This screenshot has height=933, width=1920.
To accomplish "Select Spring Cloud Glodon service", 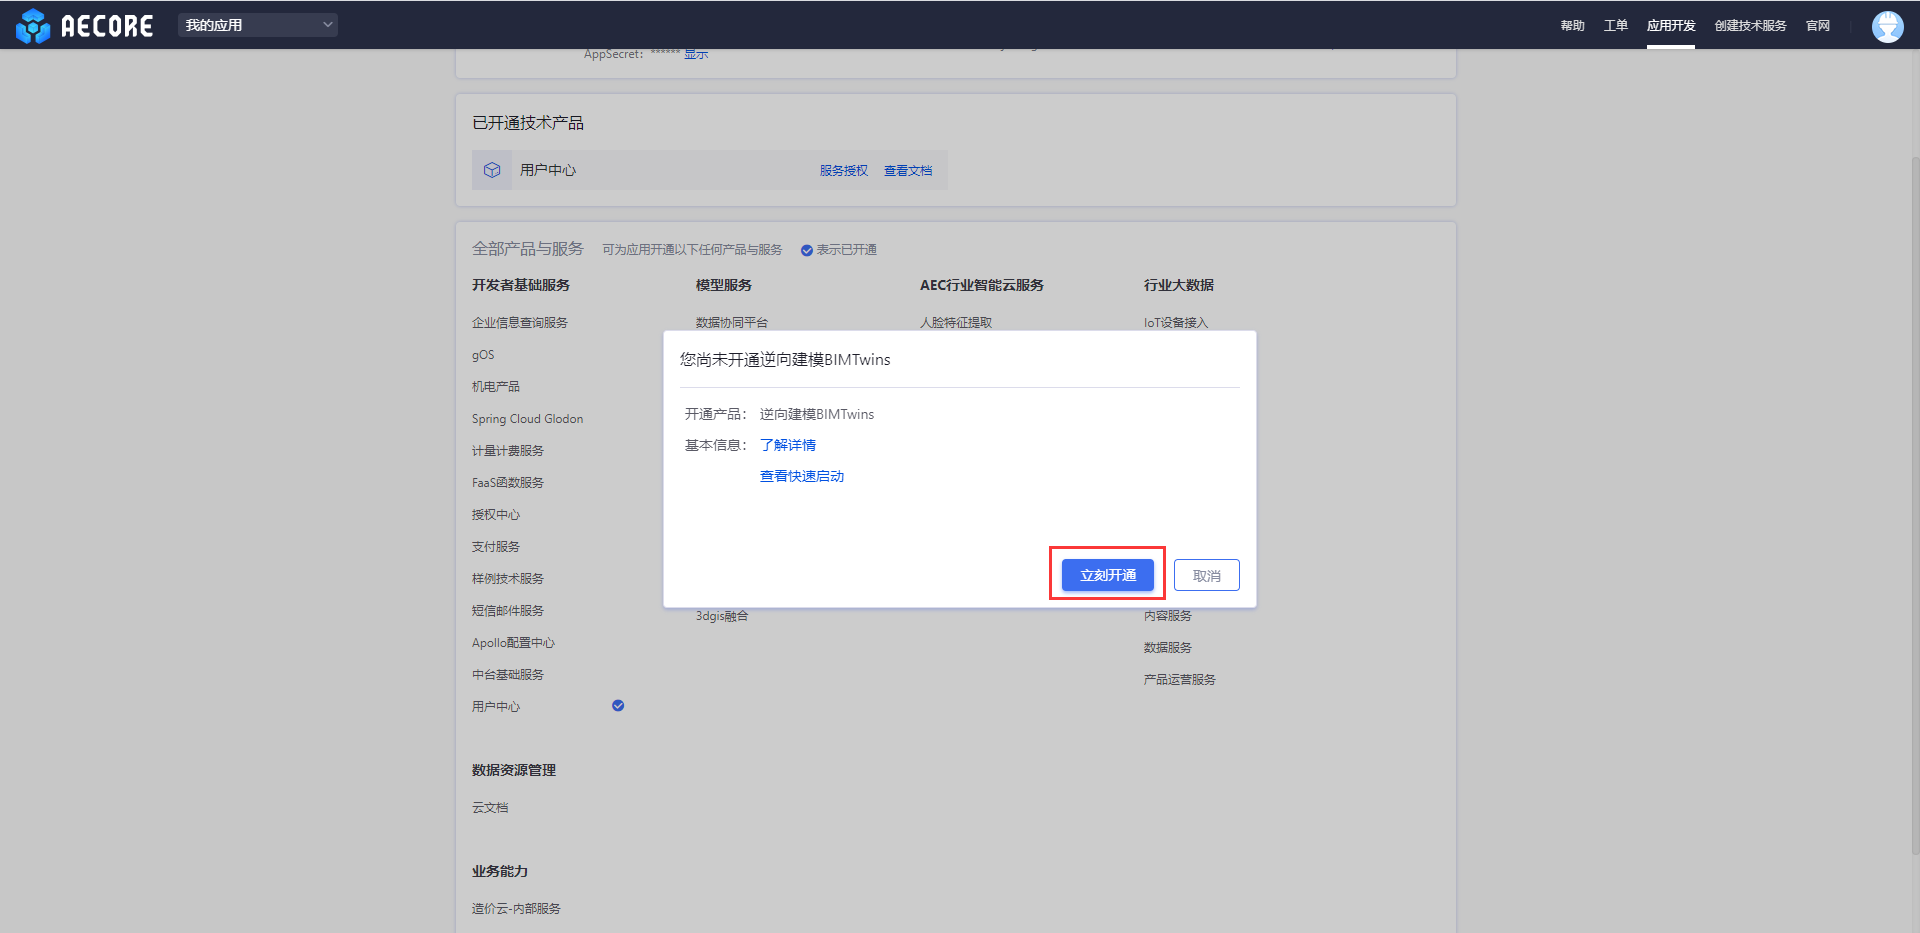I will (x=527, y=419).
